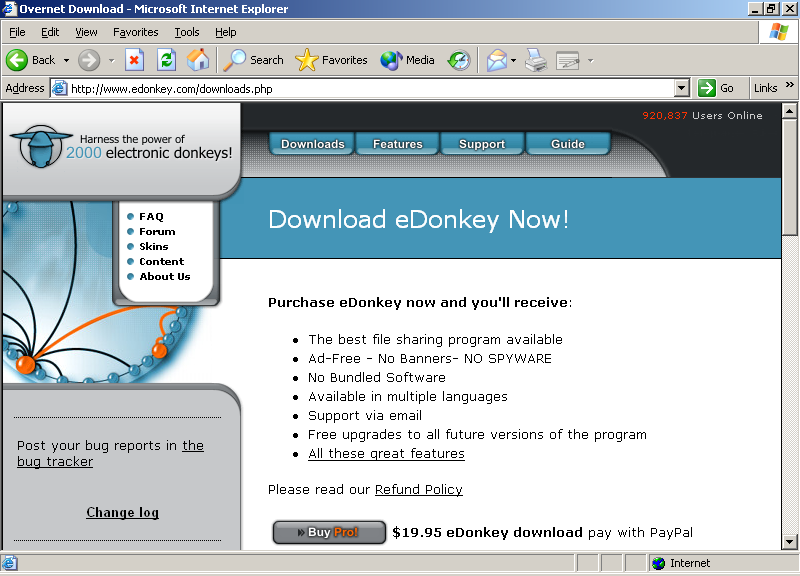The image size is (800, 576).
Task: Click the 920,837 Users Online text
Action: click(x=702, y=115)
